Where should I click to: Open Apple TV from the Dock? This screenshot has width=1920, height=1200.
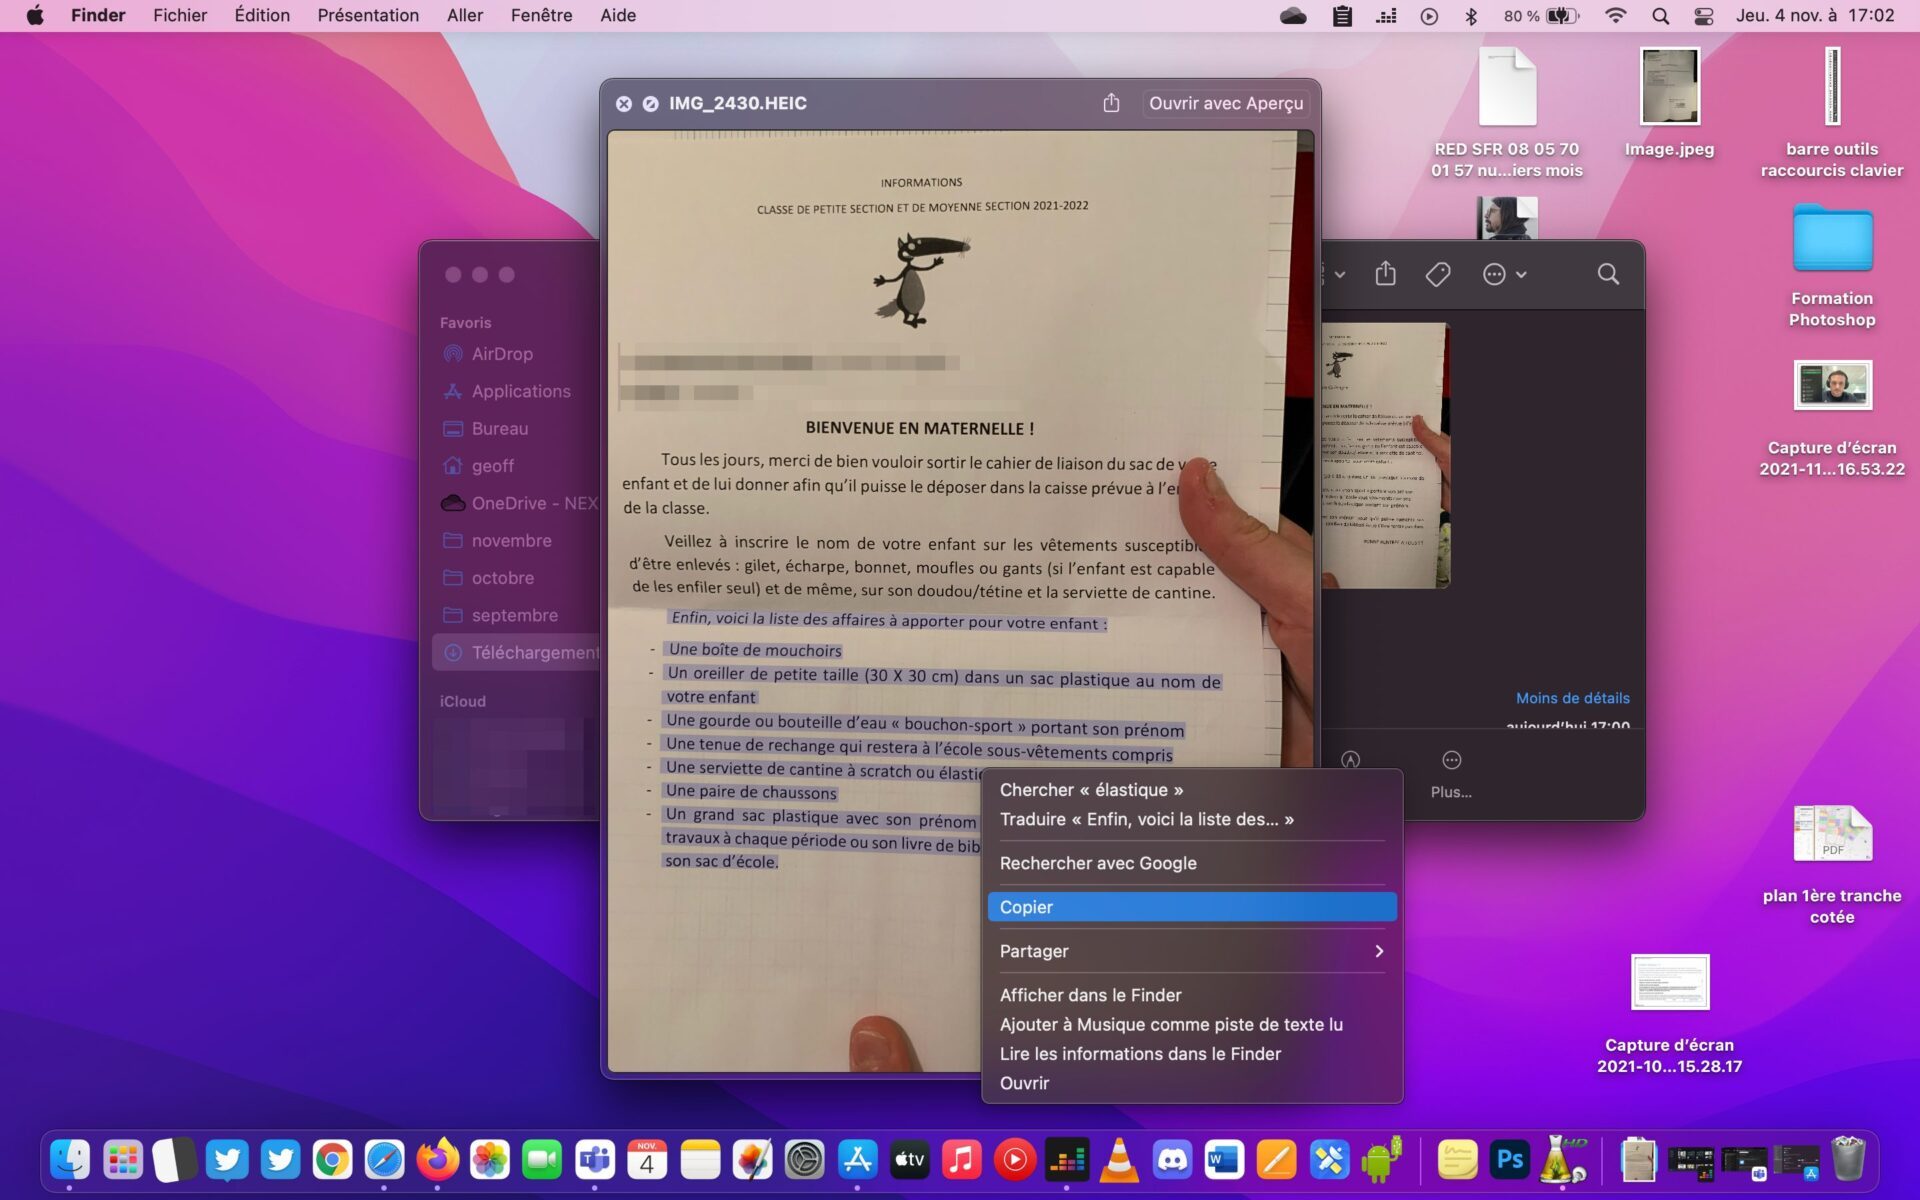point(910,1160)
